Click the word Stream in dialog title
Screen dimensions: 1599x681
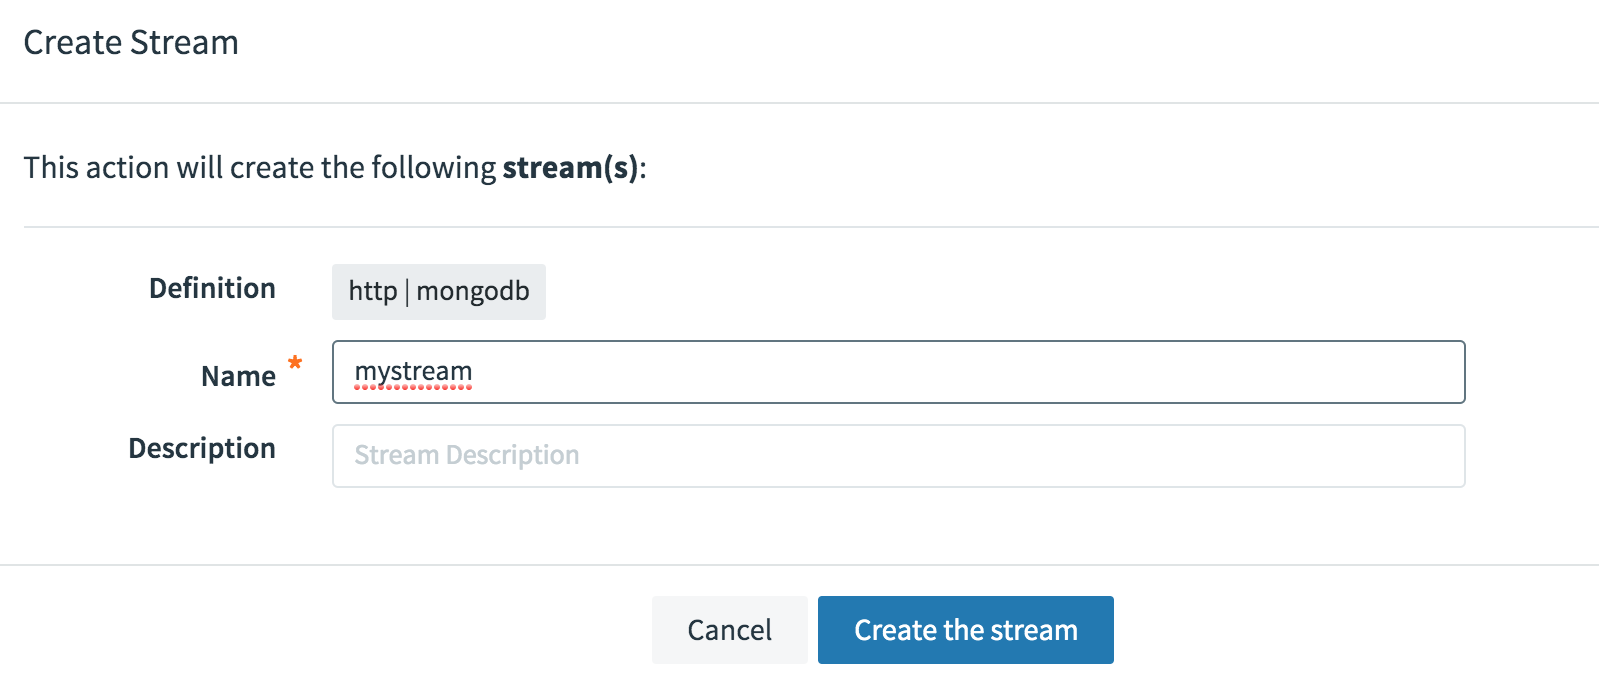tap(184, 43)
